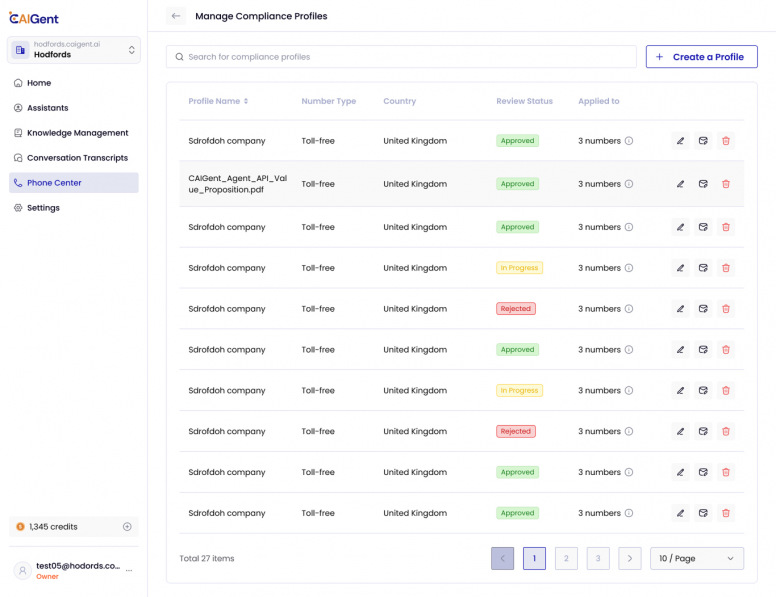Click edit pencil in first In Progress row
This screenshot has width=776, height=597.
680,268
